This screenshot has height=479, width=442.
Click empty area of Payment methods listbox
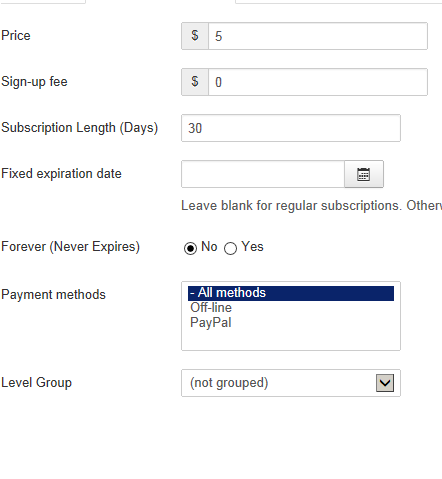pos(291,339)
